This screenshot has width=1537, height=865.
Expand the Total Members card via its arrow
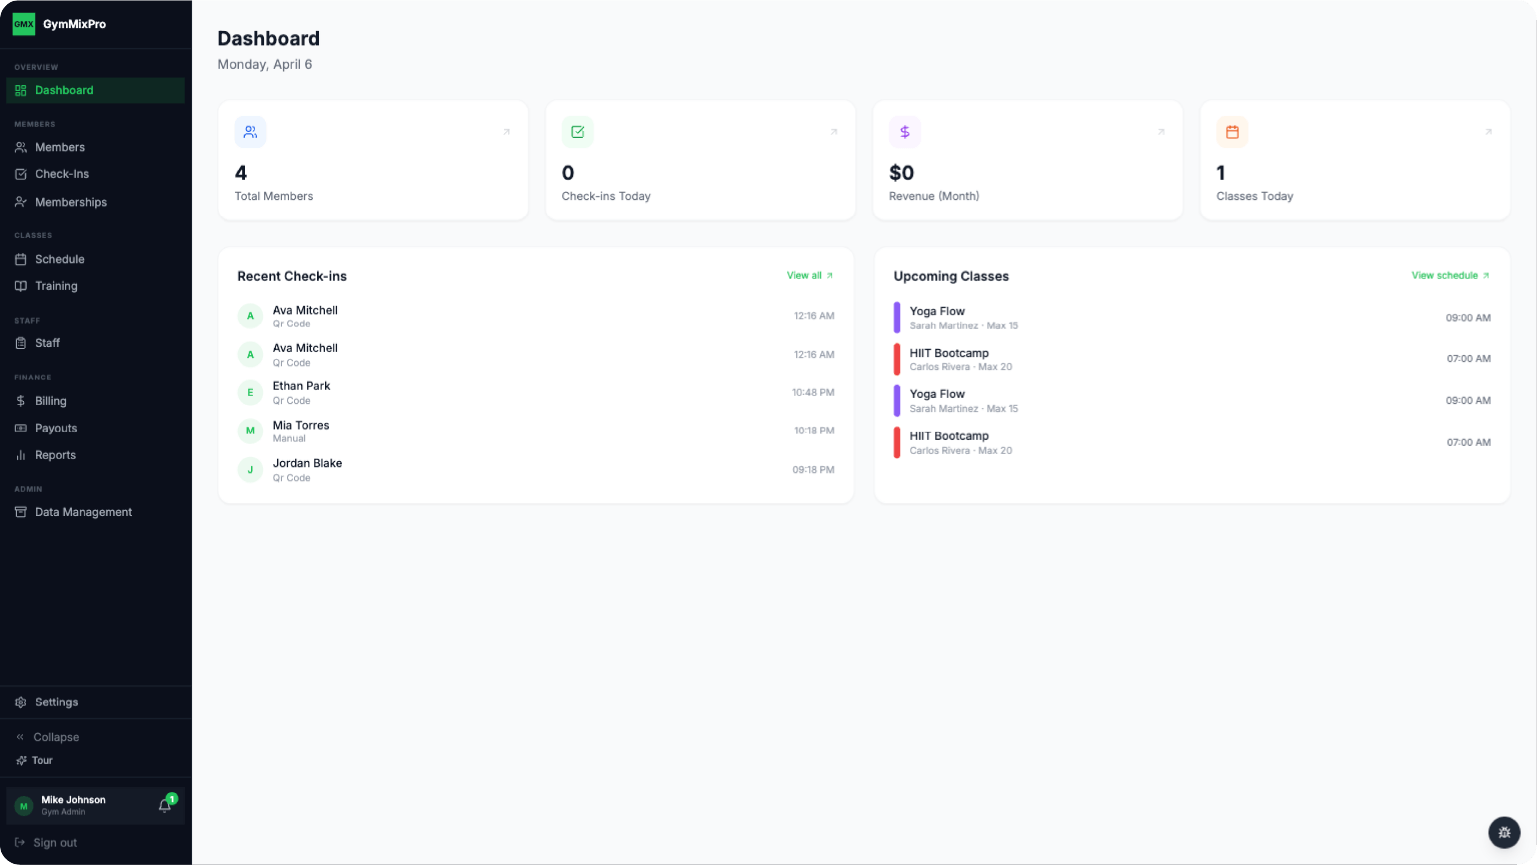pos(507,131)
